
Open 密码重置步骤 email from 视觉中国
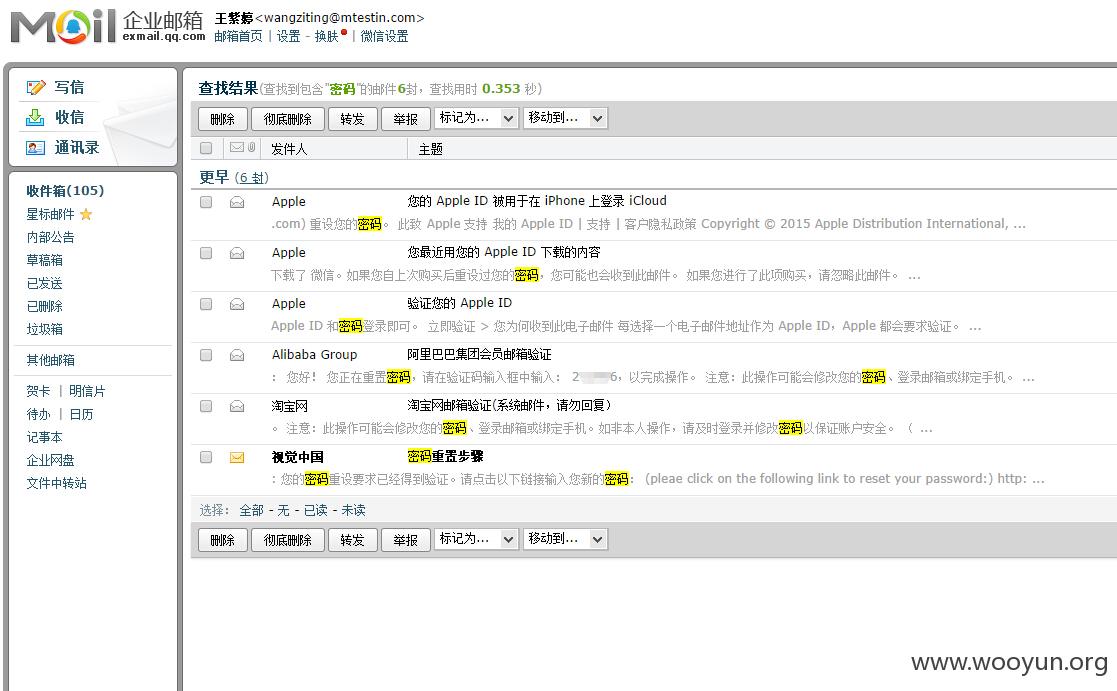[445, 456]
